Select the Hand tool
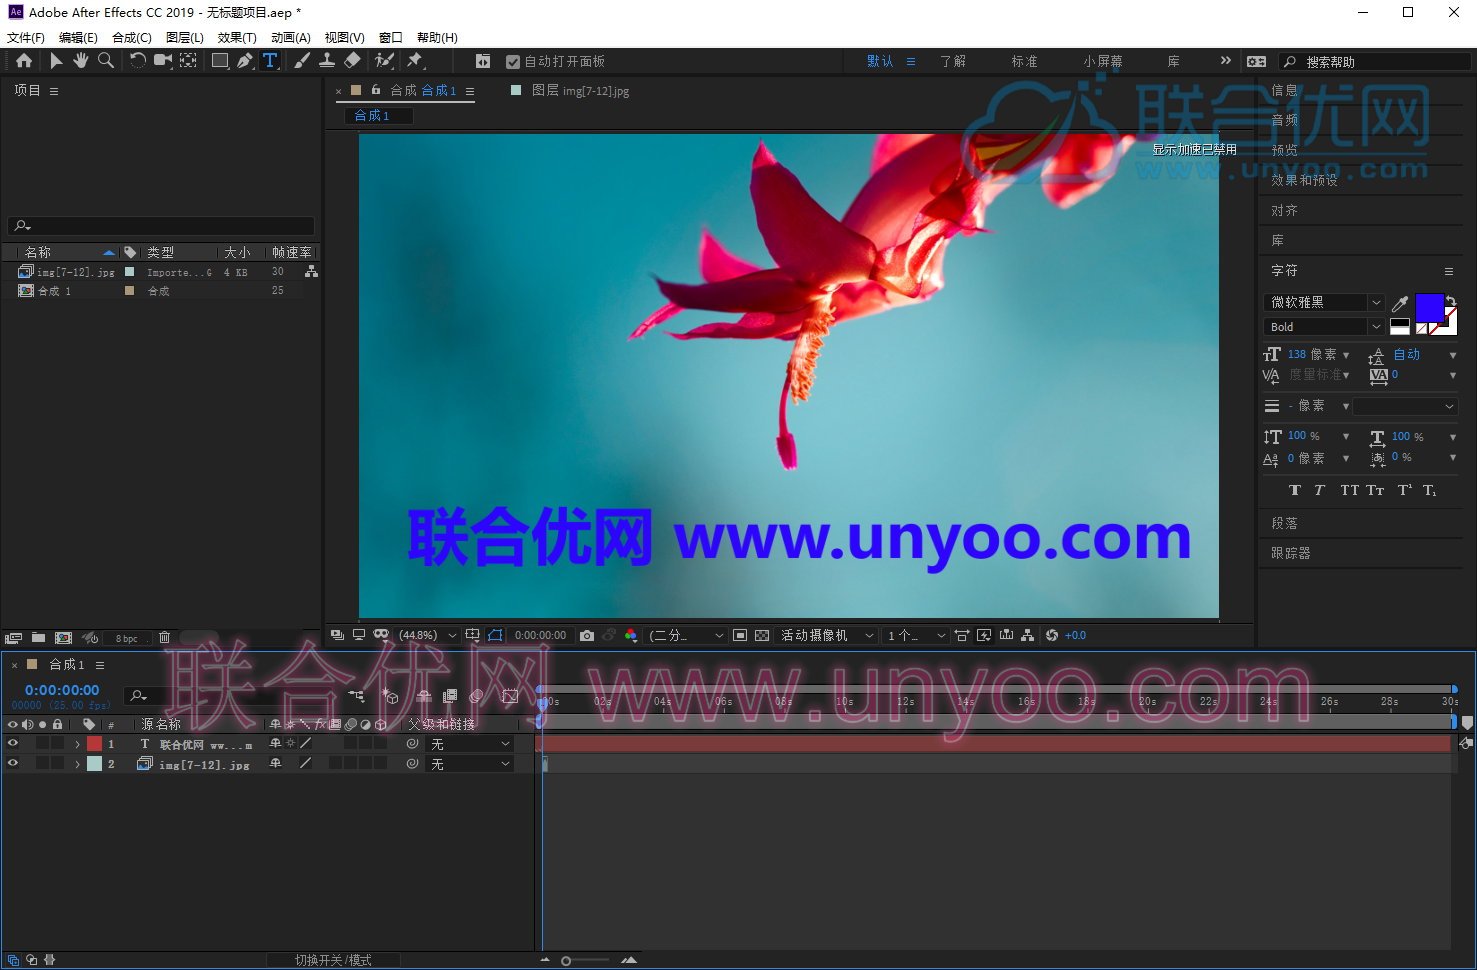The height and width of the screenshot is (970, 1477). 80,61
